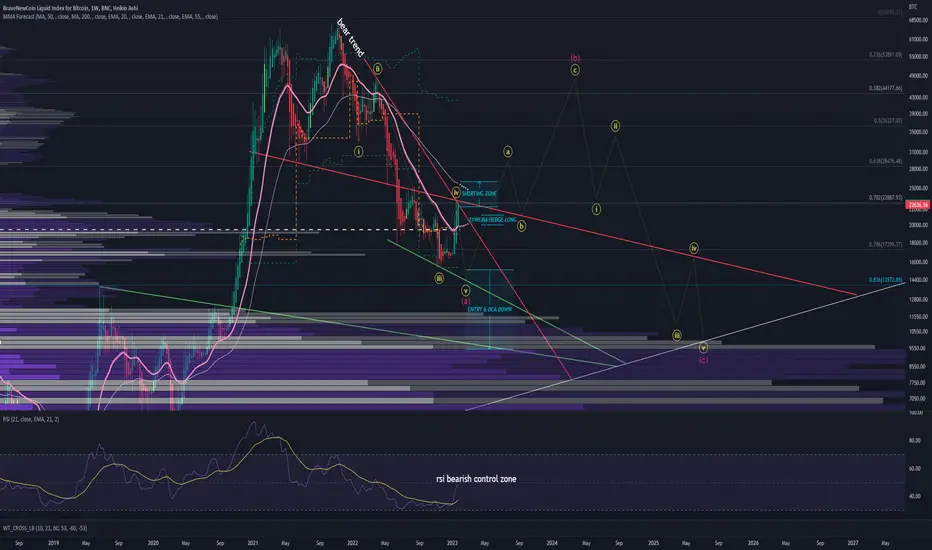Click the 9550.00 price axis label

[x=918, y=348]
